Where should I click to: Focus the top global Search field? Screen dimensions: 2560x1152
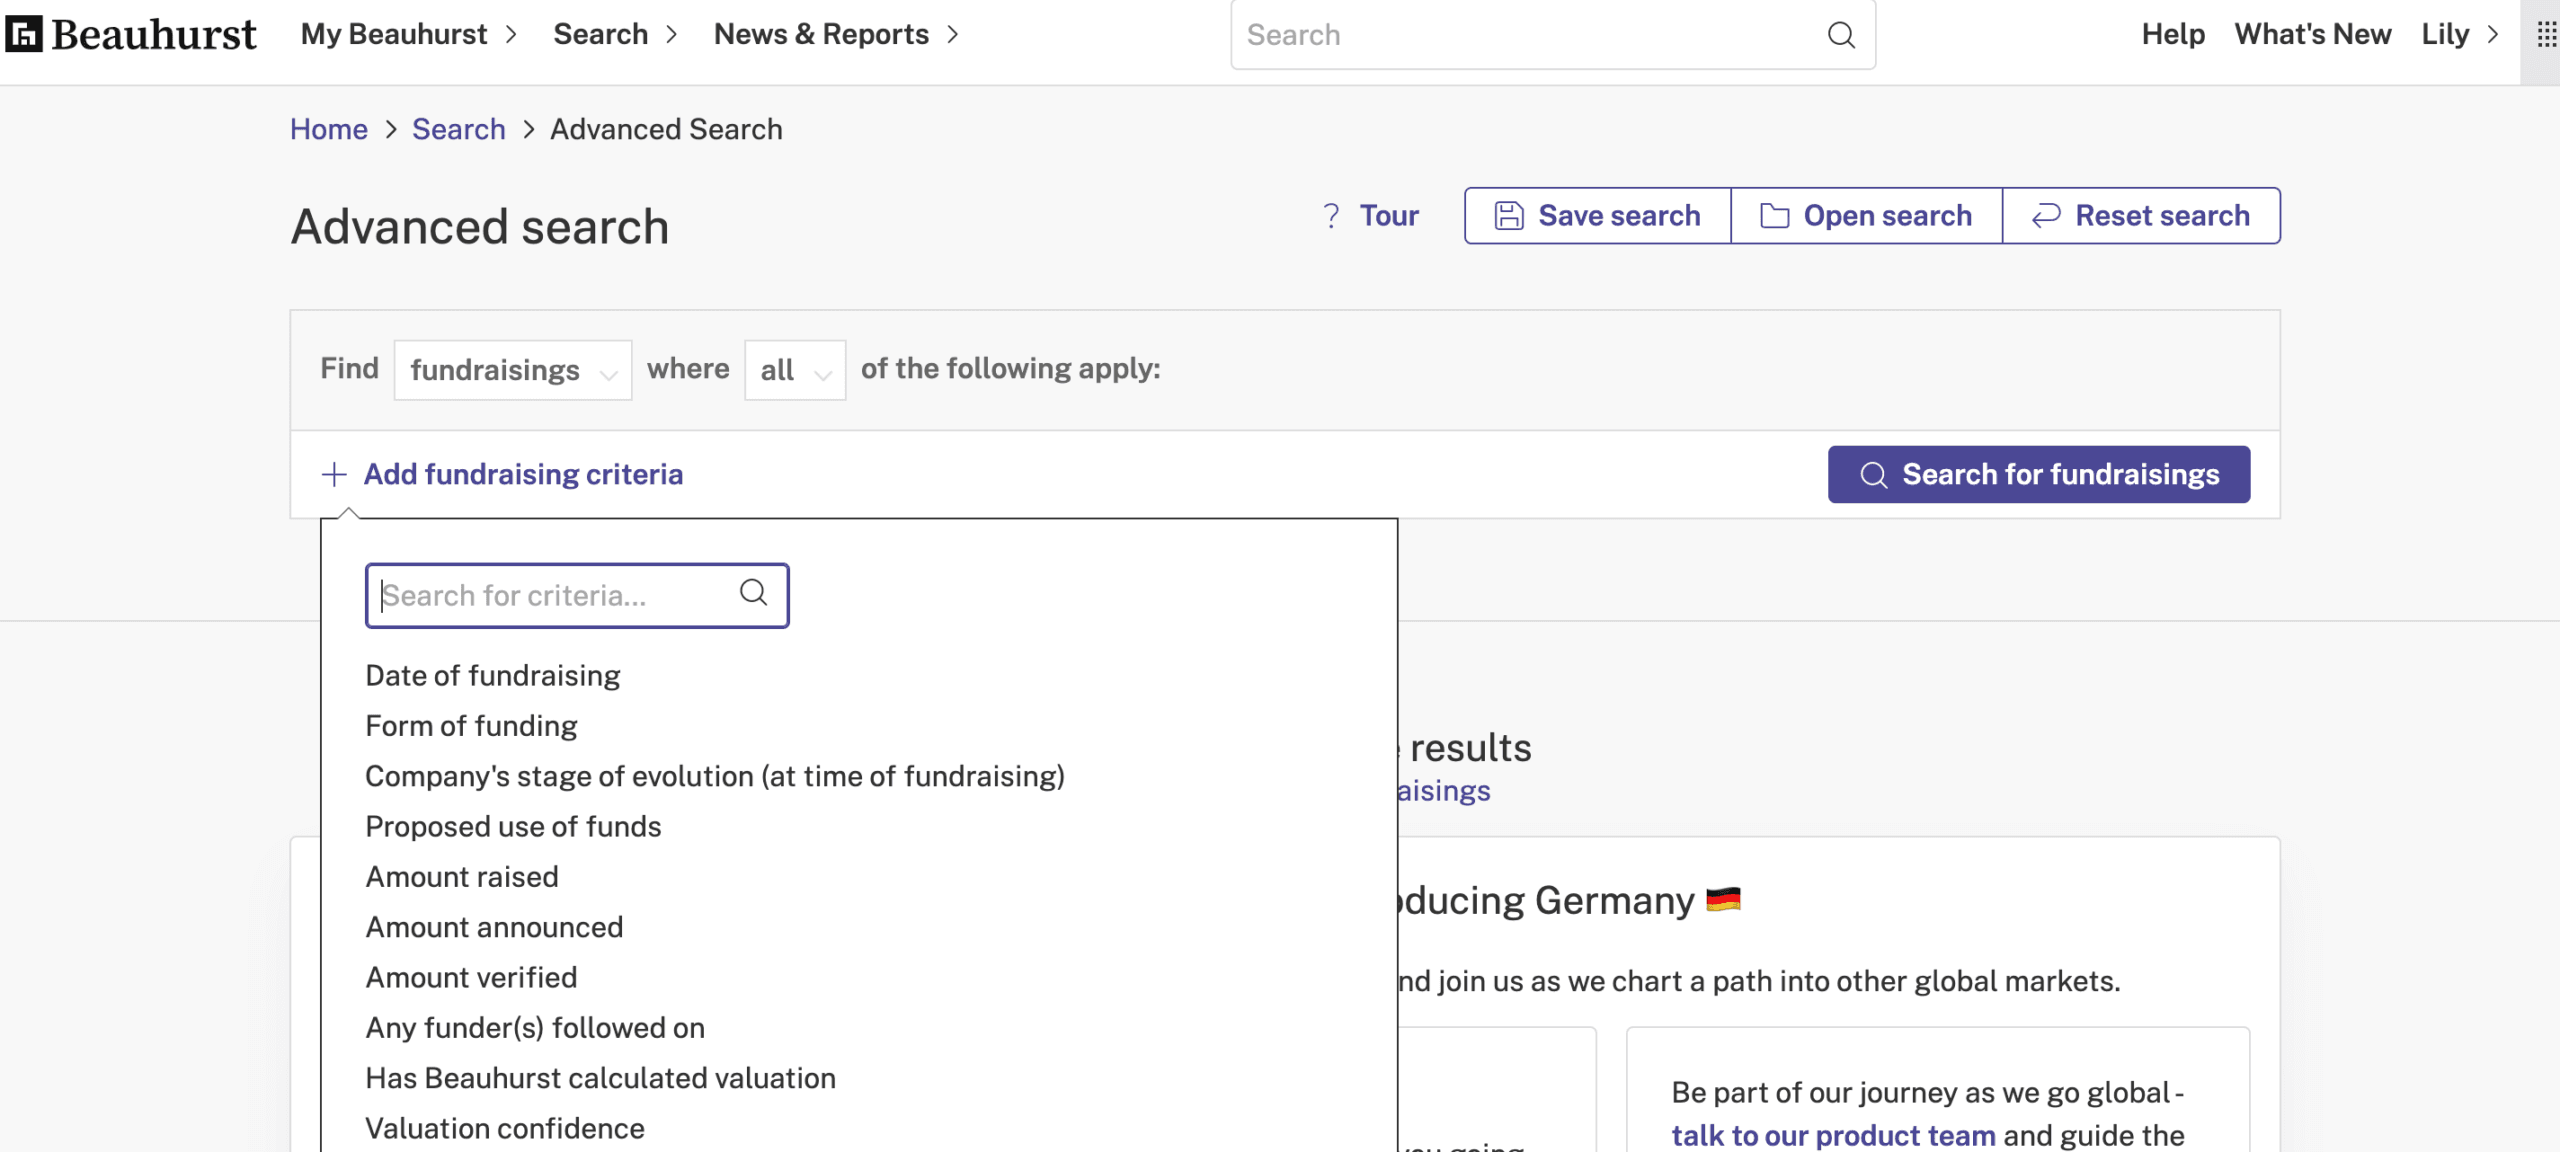pos(1553,35)
